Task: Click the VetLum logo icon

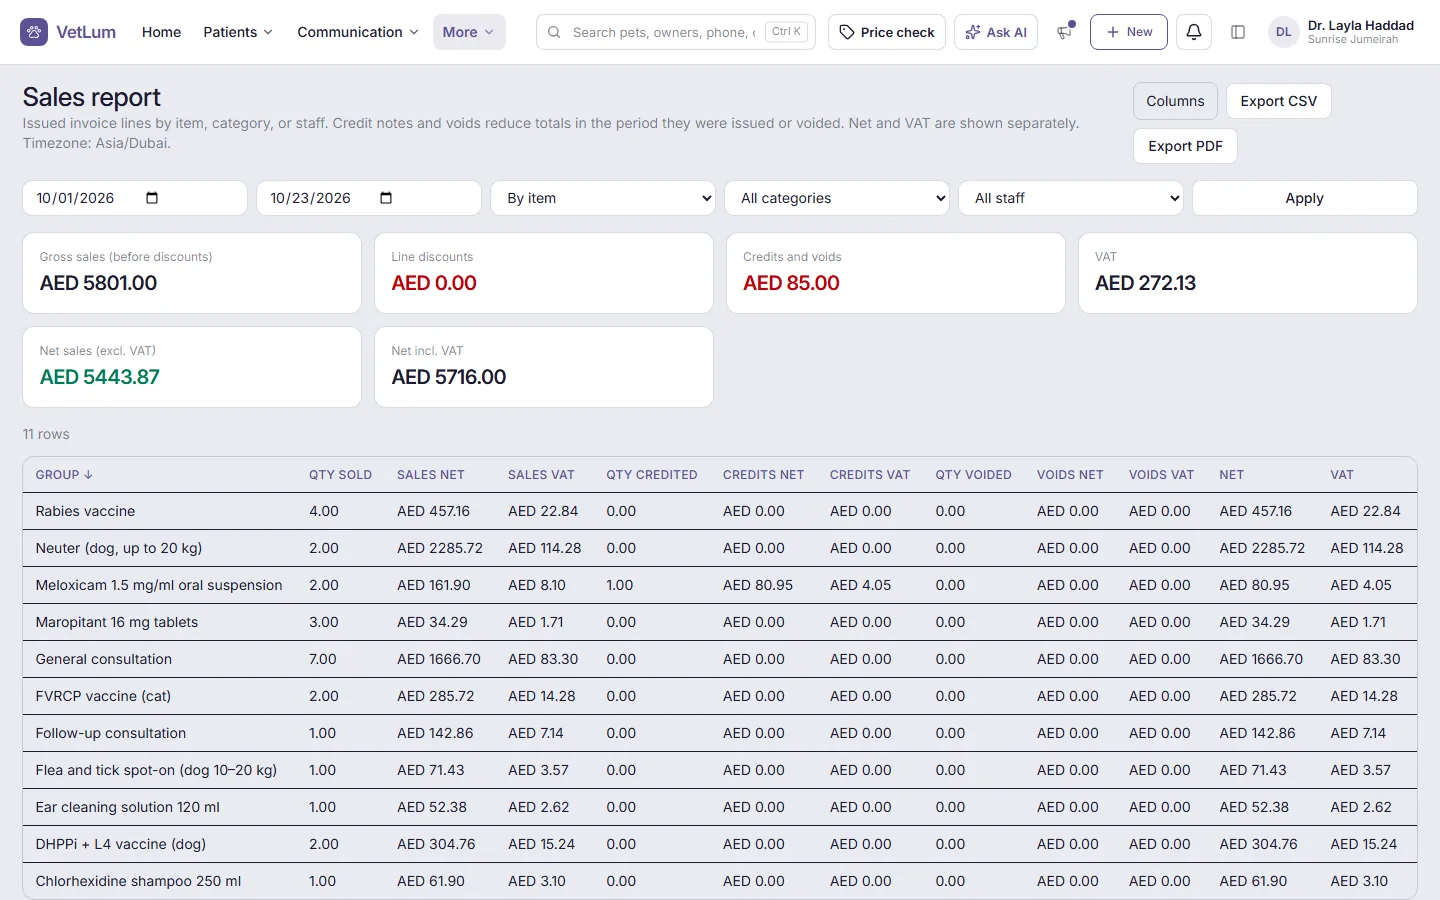Action: pos(34,32)
